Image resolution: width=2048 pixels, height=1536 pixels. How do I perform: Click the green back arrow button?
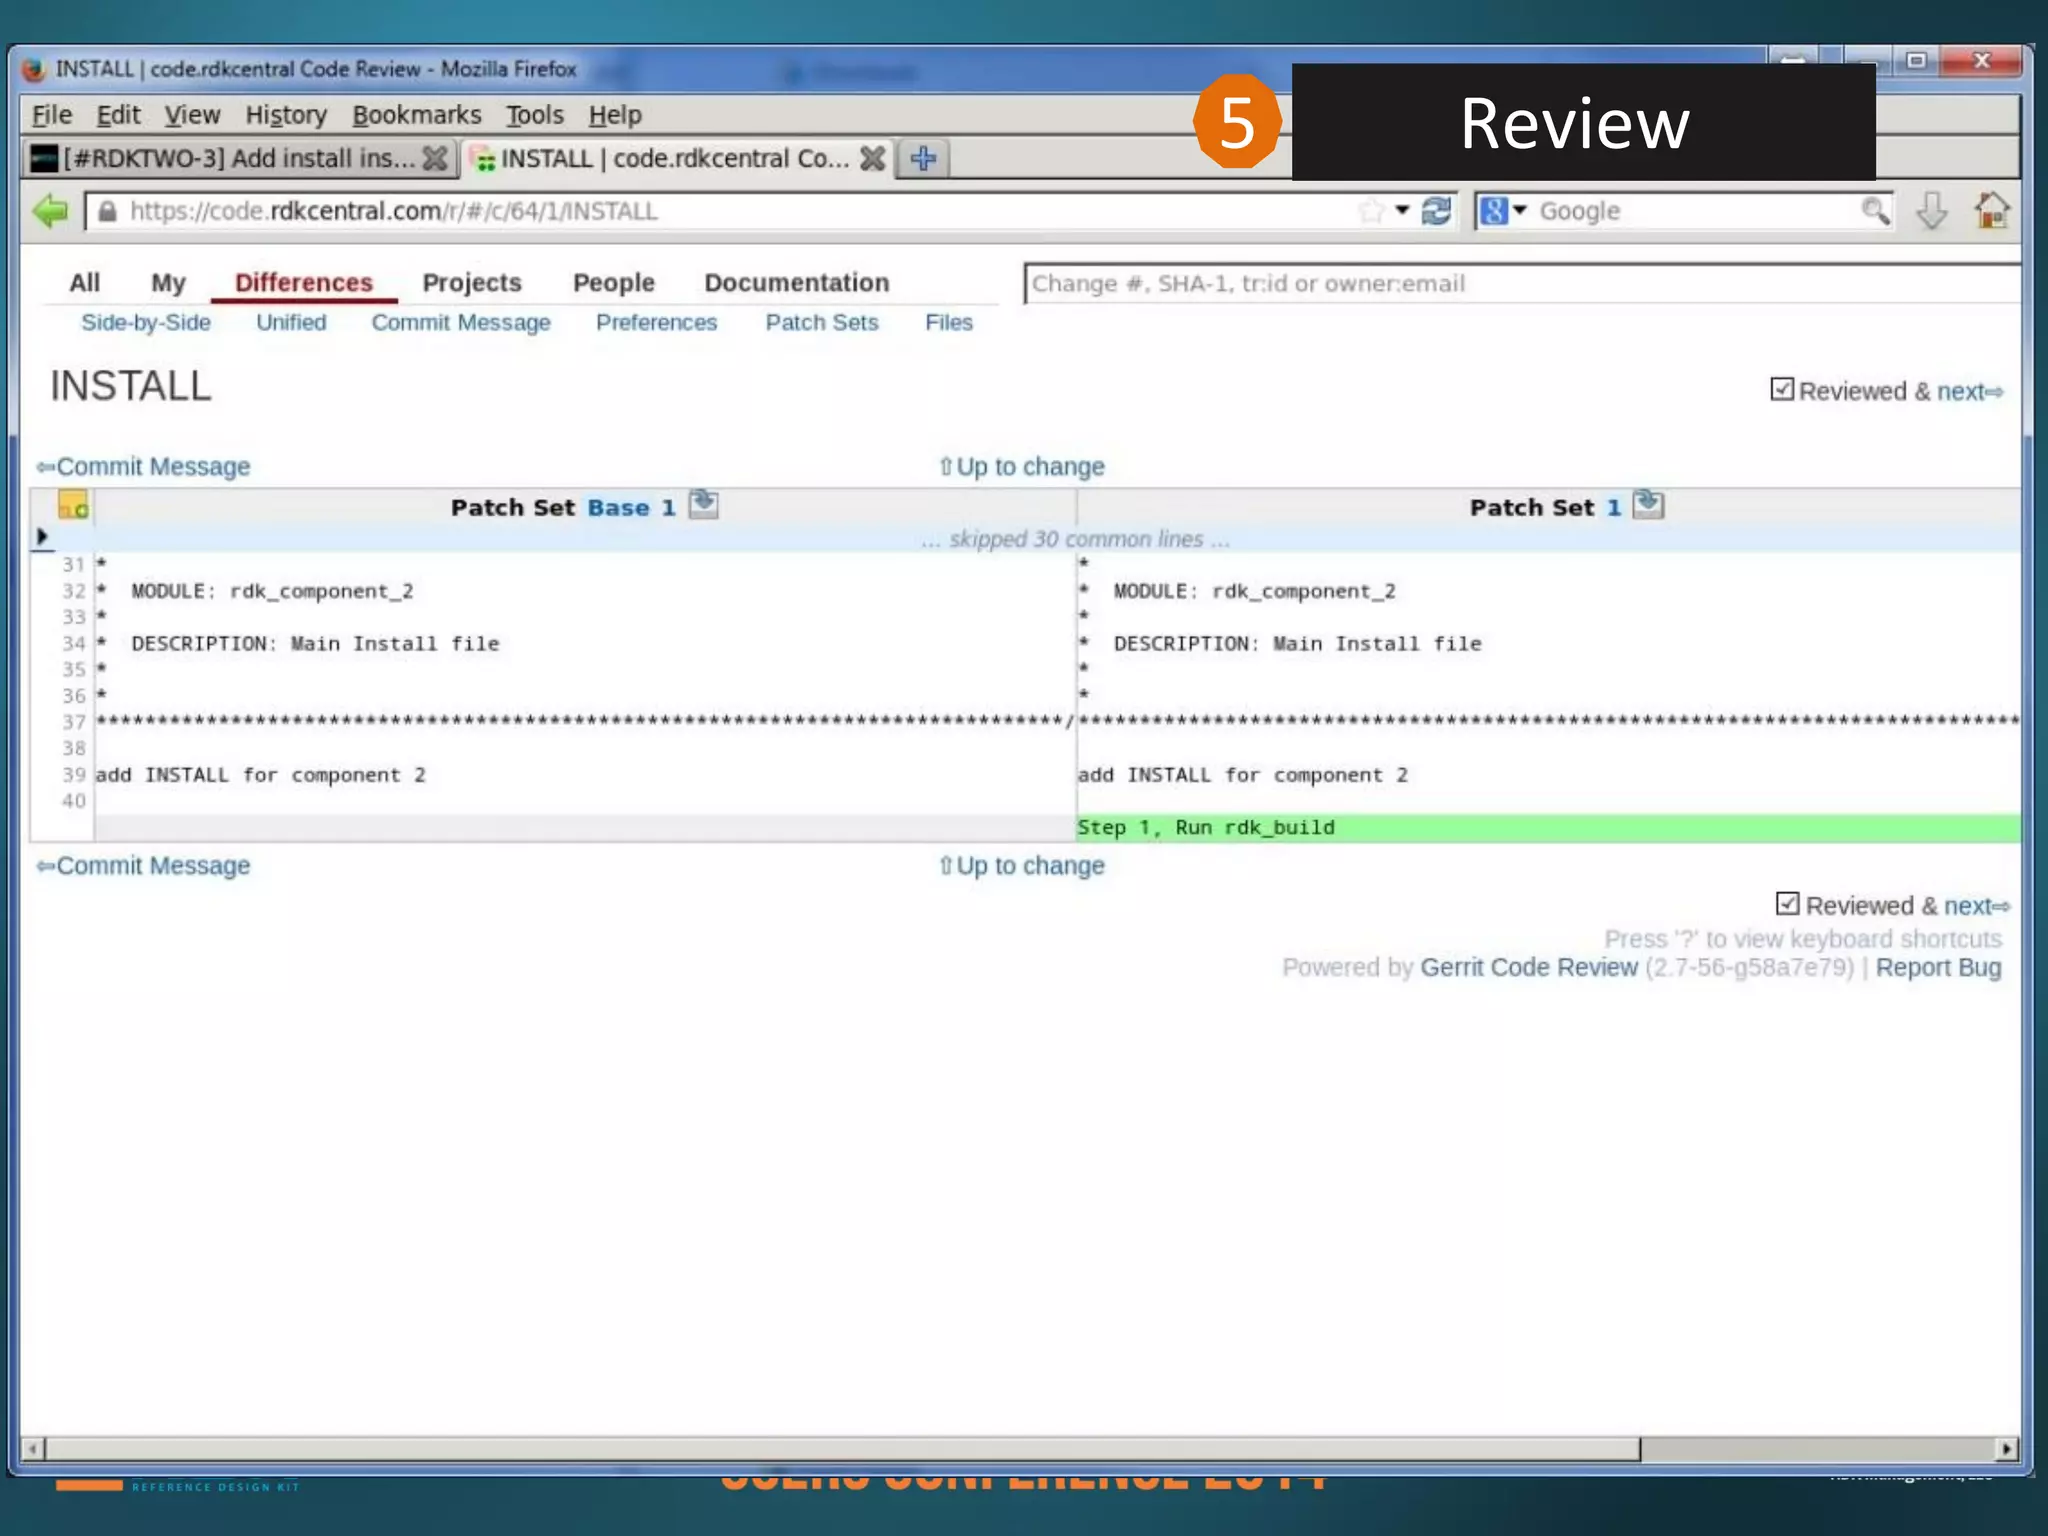click(x=50, y=211)
